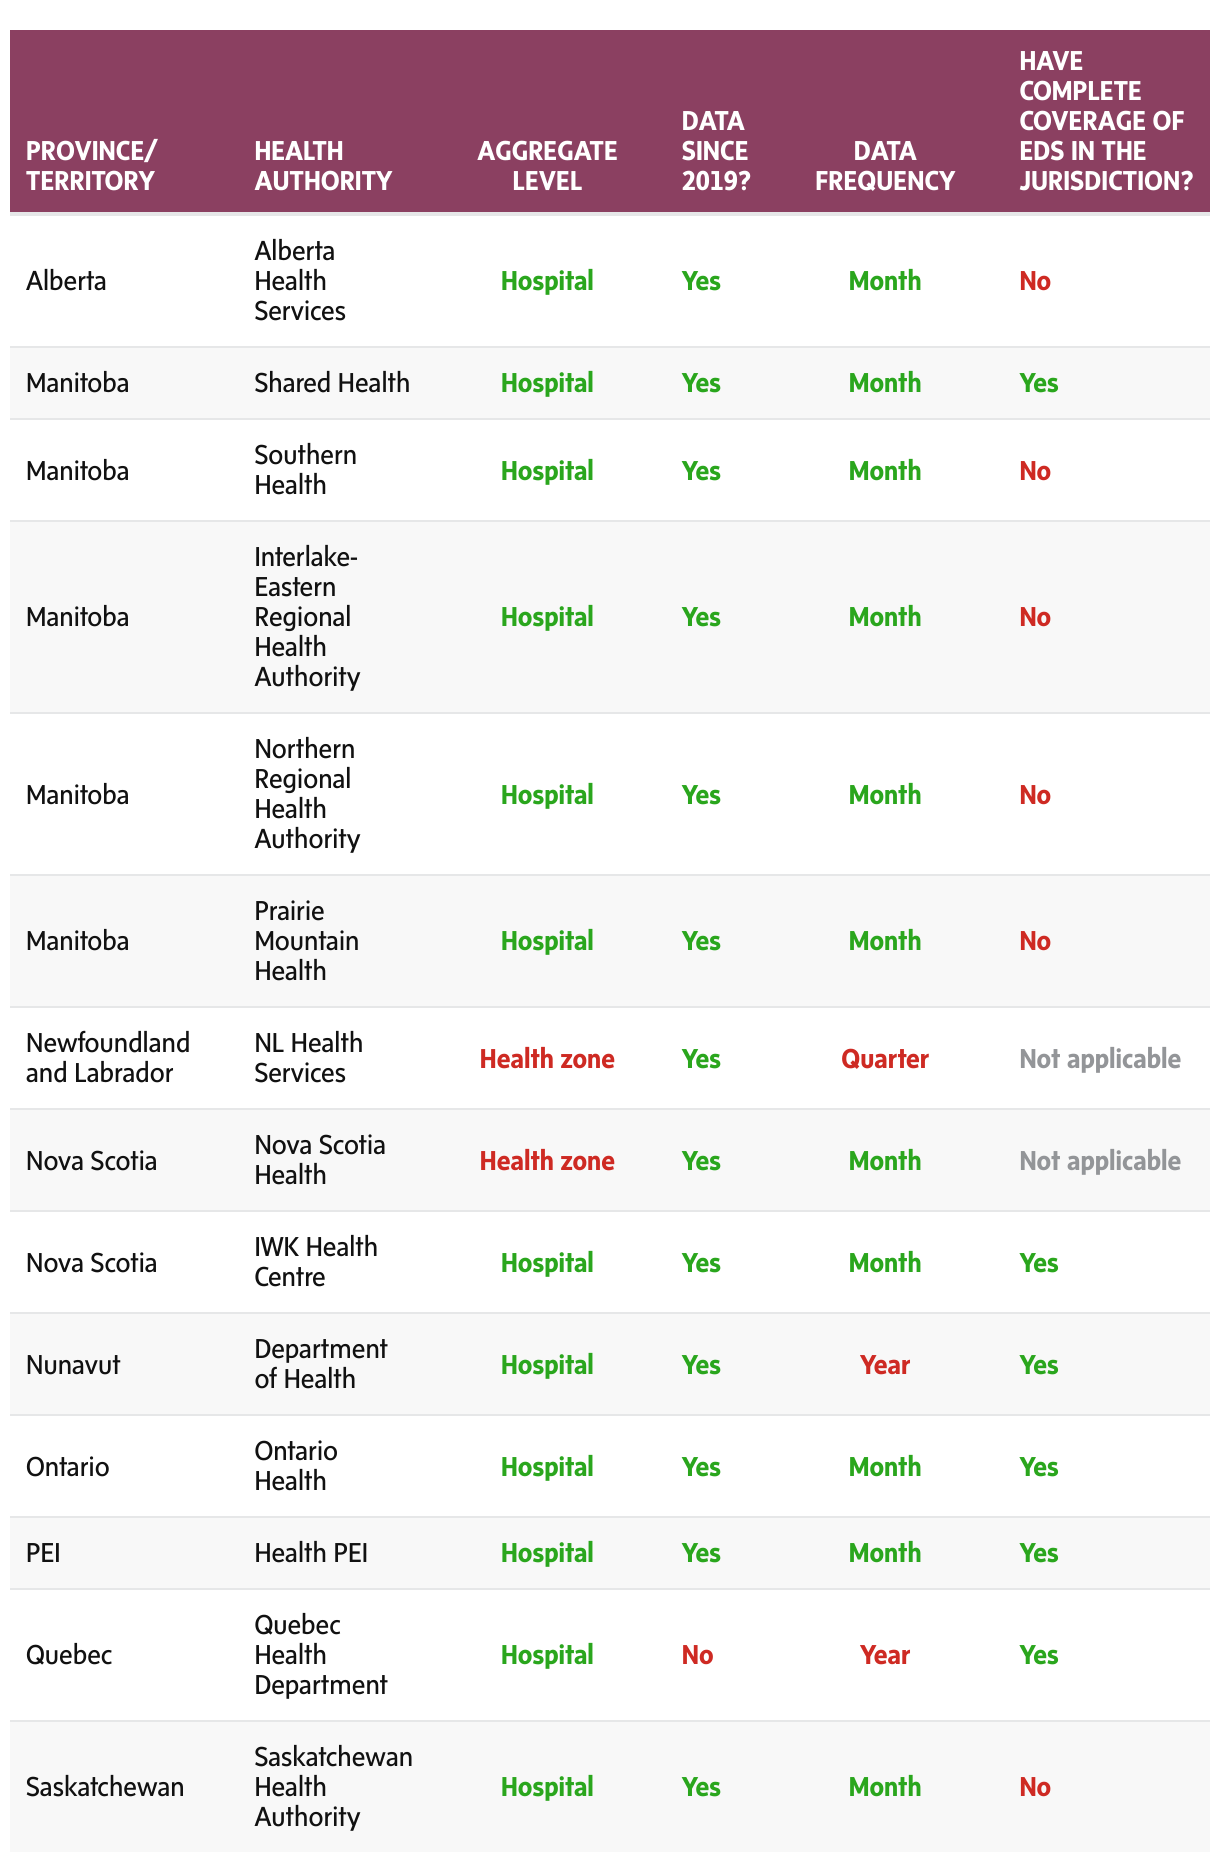Click the Province/Territory column header
The width and height of the screenshot is (1220, 1862).
91,166
